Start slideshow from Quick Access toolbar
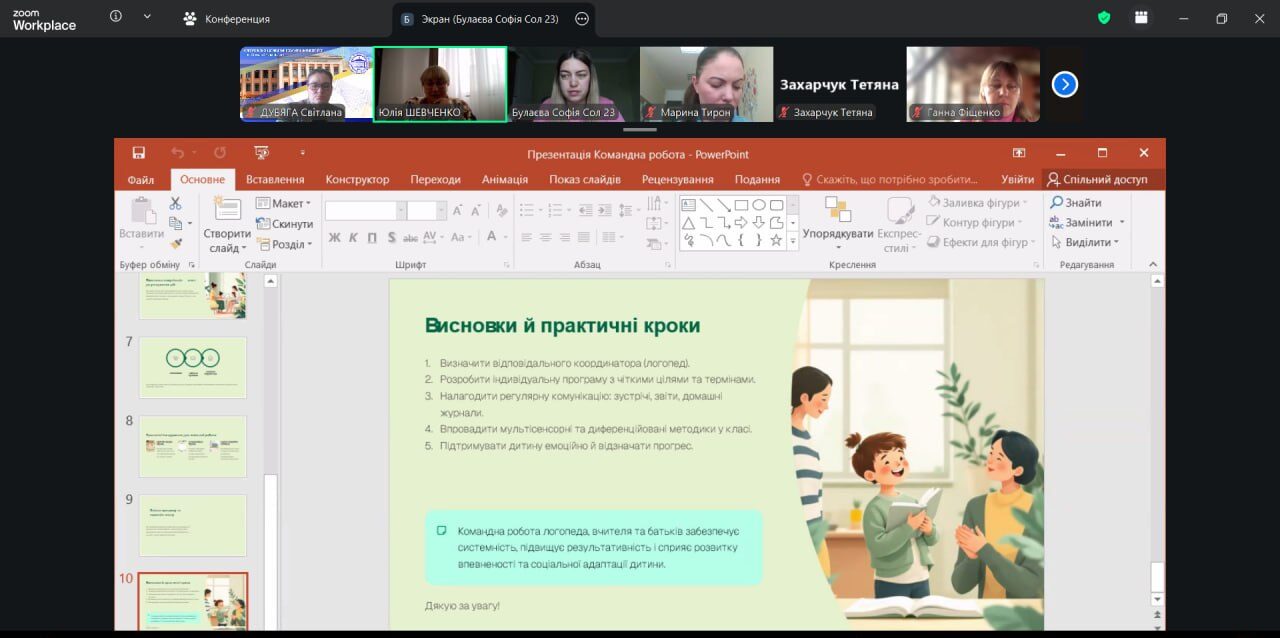1280x638 pixels. (x=261, y=153)
